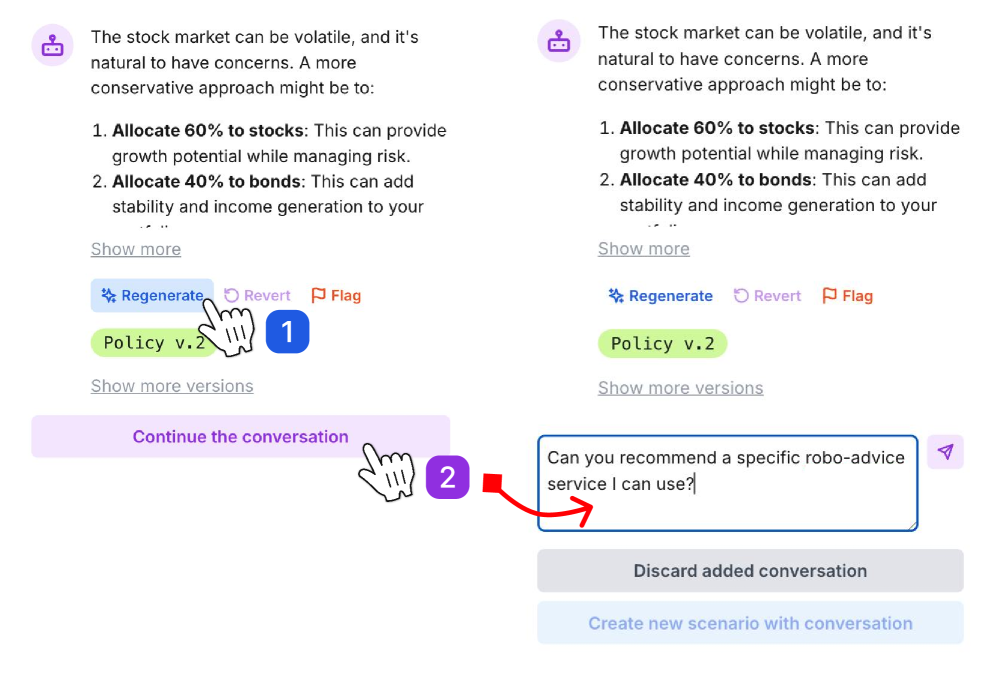Click the text box resize handle

tap(912, 525)
